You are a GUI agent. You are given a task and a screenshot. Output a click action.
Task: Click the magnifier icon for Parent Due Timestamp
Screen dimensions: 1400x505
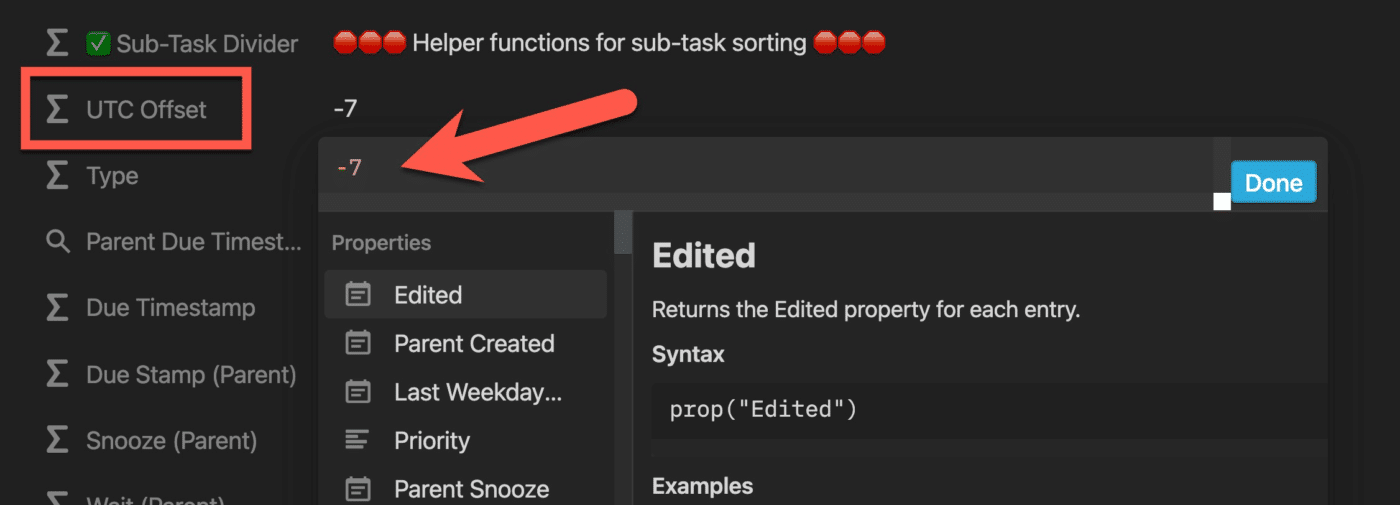click(x=58, y=241)
